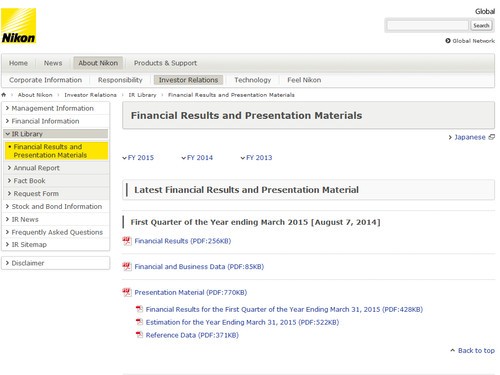Open the News tab
Image resolution: width=500 pixels, height=375 pixels.
coord(53,63)
